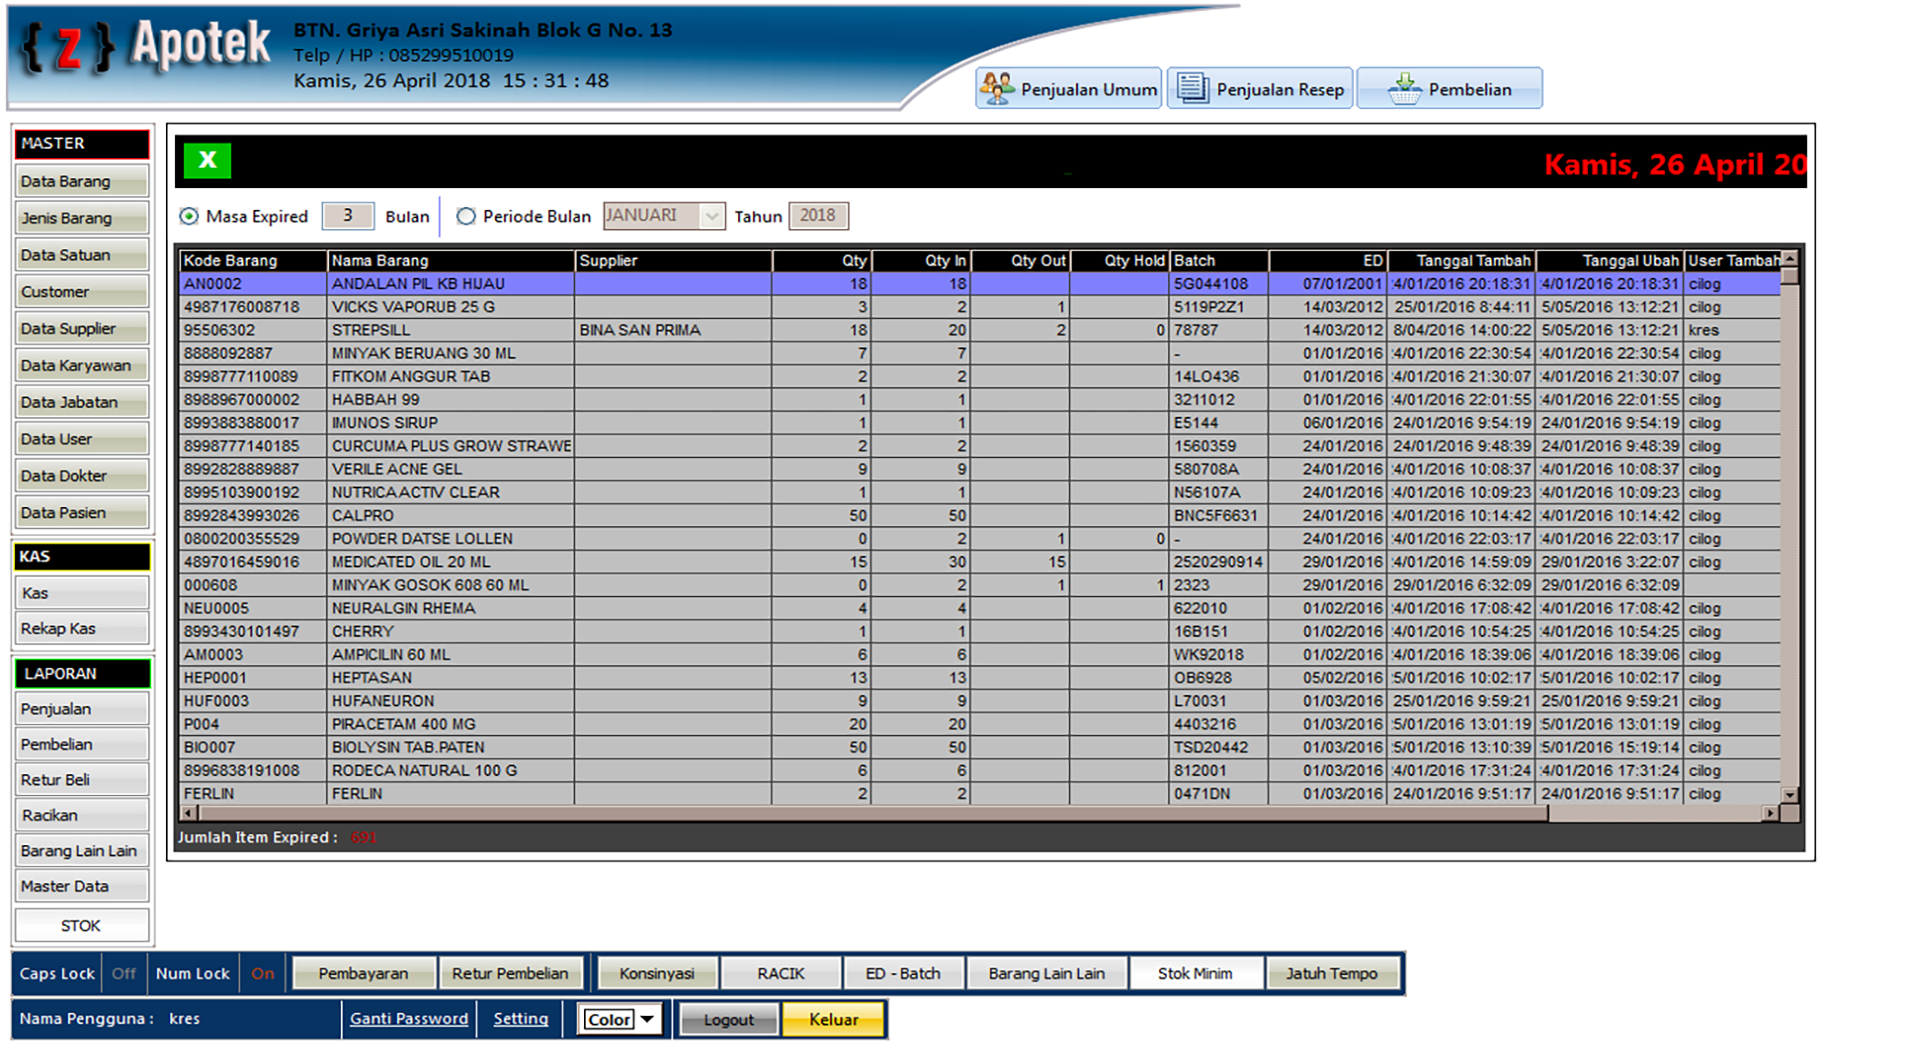Click the Penjualan Umum people icon
1908x1054 pixels.
(997, 88)
